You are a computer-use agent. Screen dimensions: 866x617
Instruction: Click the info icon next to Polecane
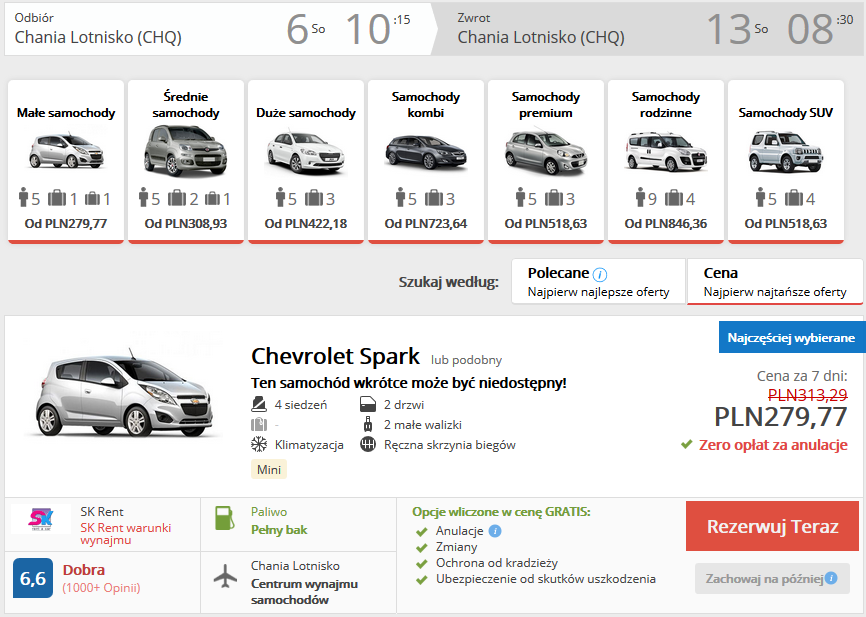[600, 274]
